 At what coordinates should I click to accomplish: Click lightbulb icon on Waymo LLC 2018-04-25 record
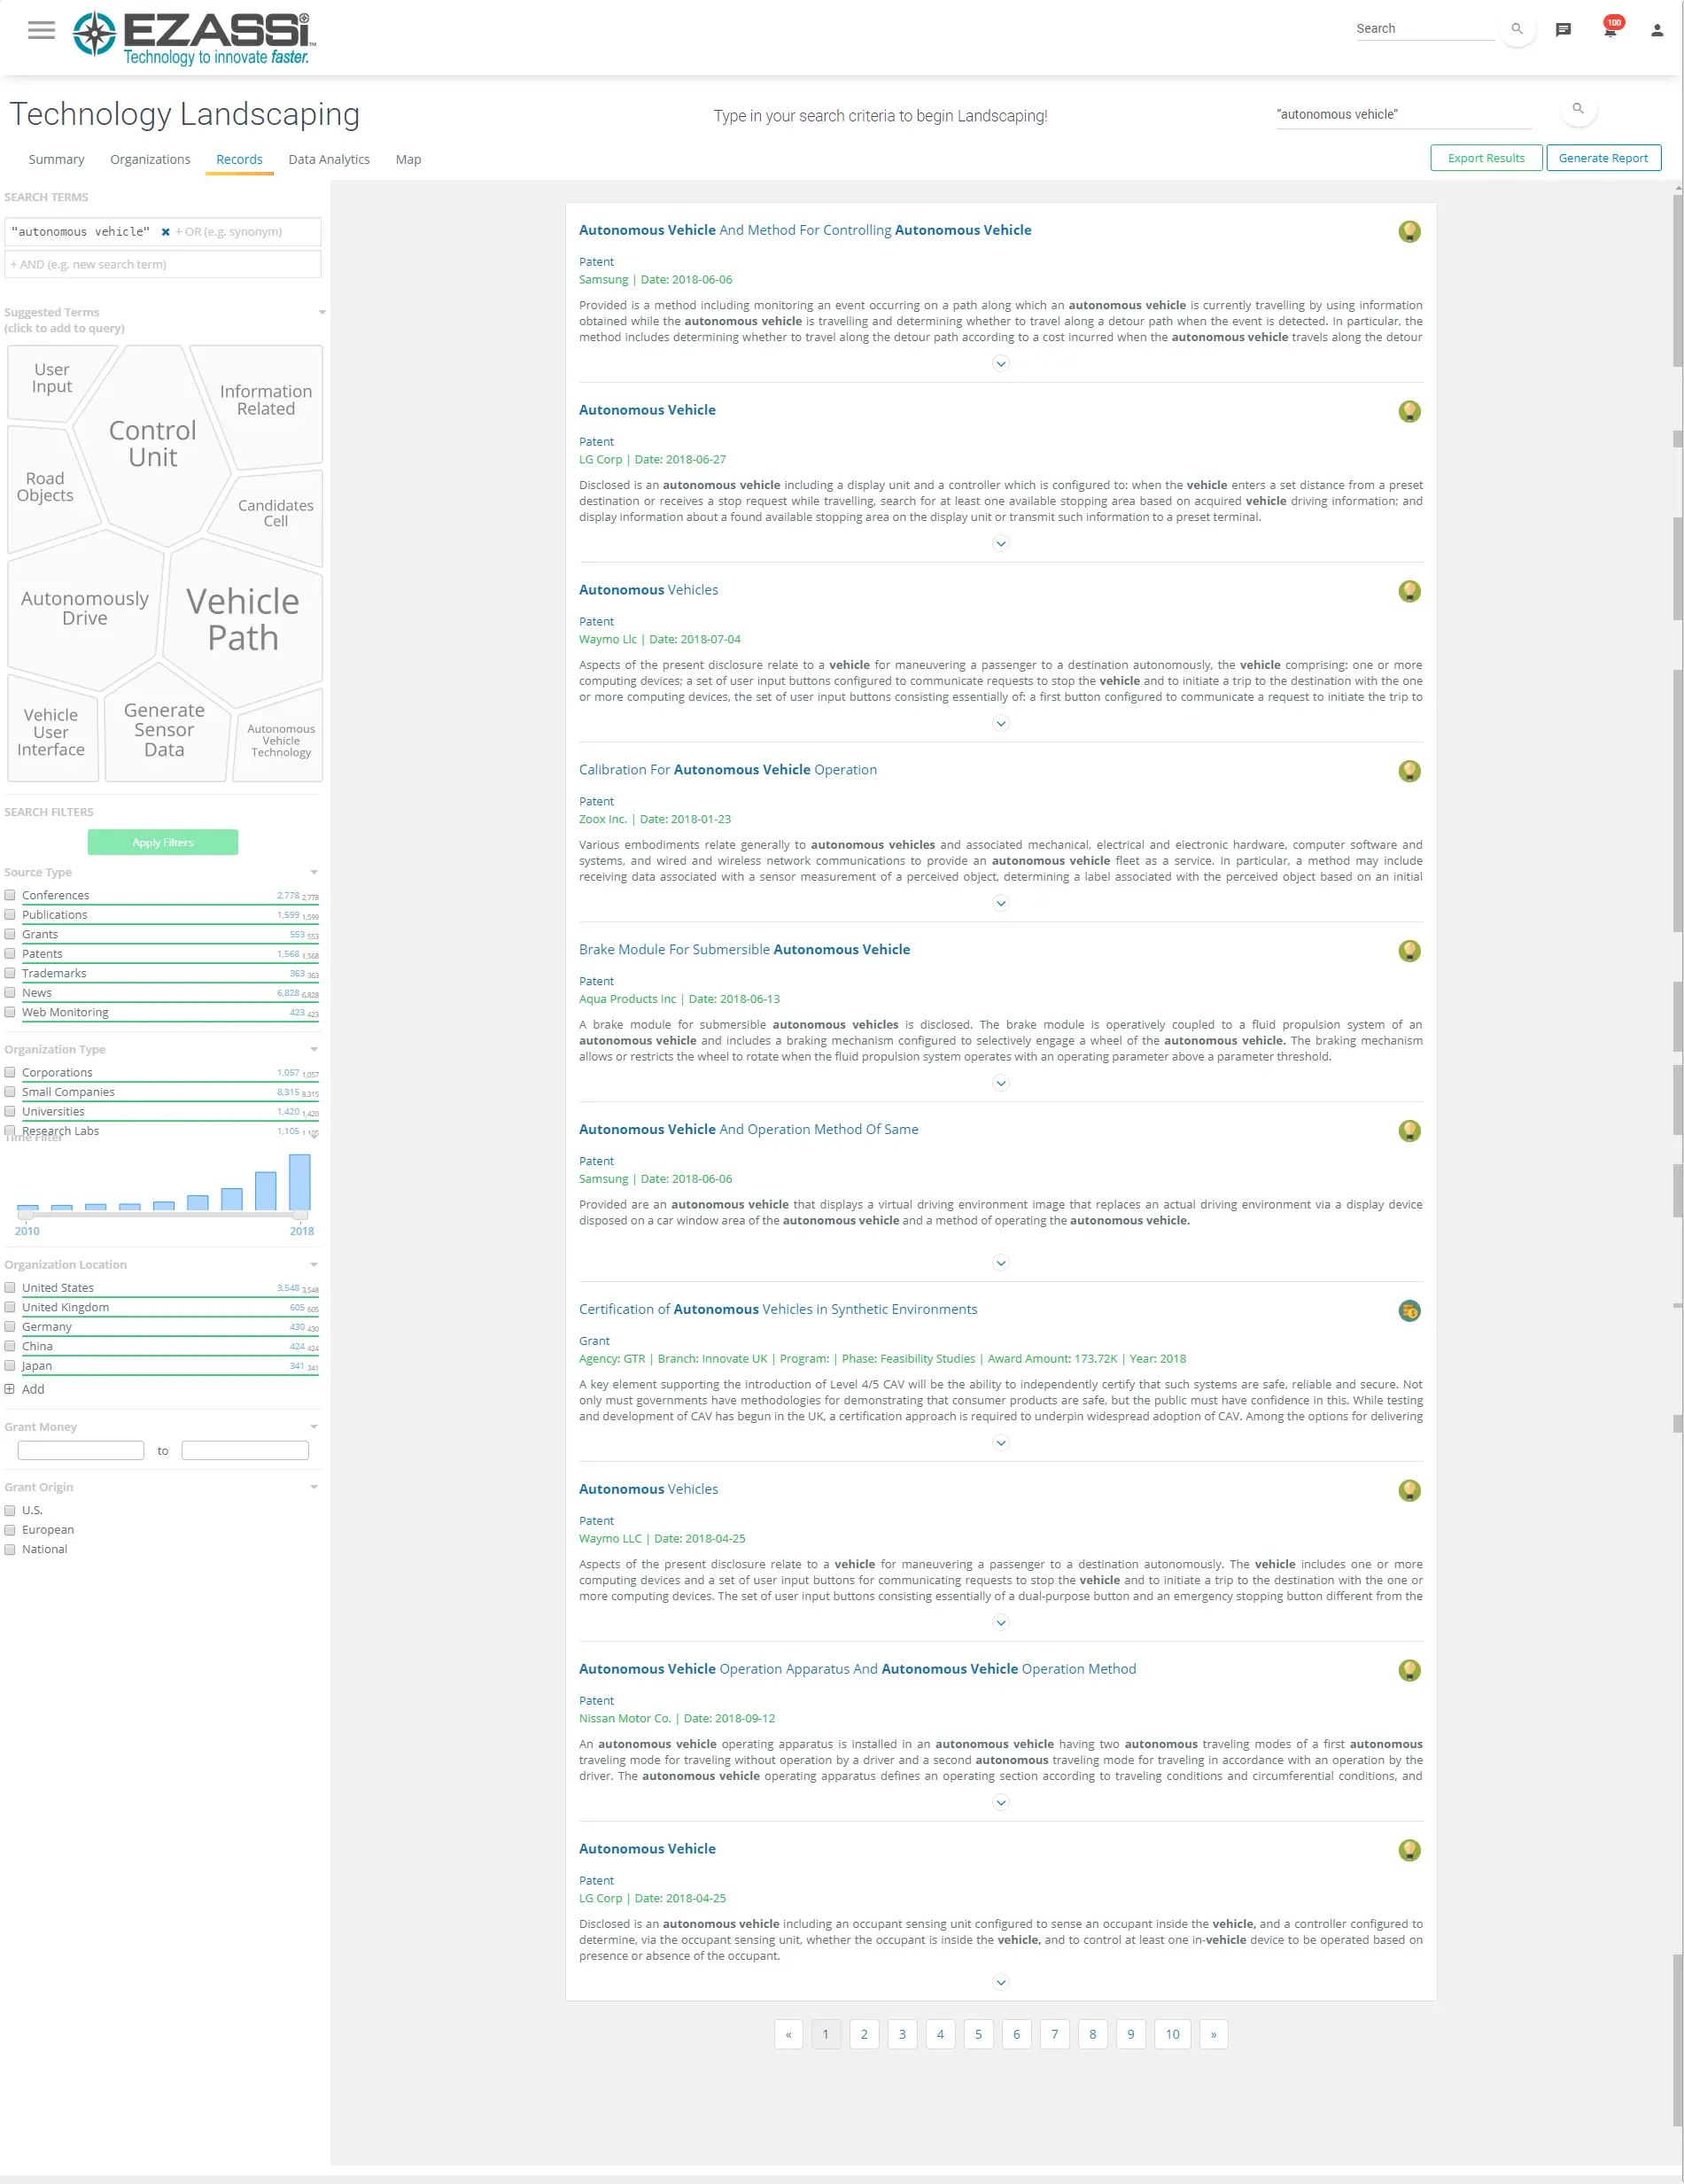coord(1409,1491)
